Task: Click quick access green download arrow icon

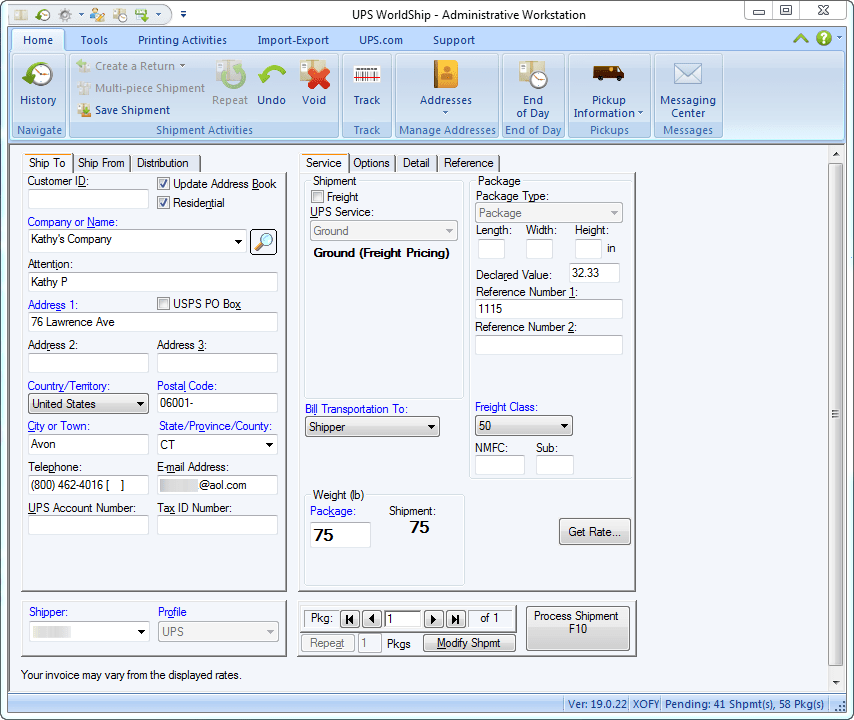Action: 142,15
